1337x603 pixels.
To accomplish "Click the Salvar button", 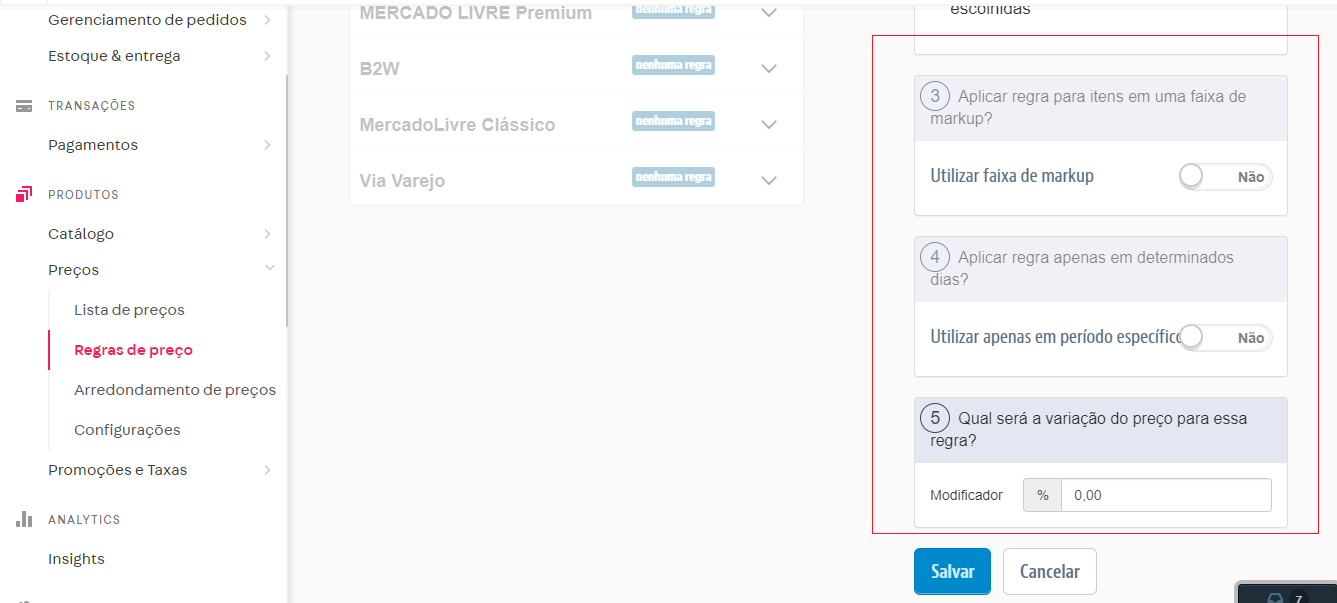I will 952,572.
